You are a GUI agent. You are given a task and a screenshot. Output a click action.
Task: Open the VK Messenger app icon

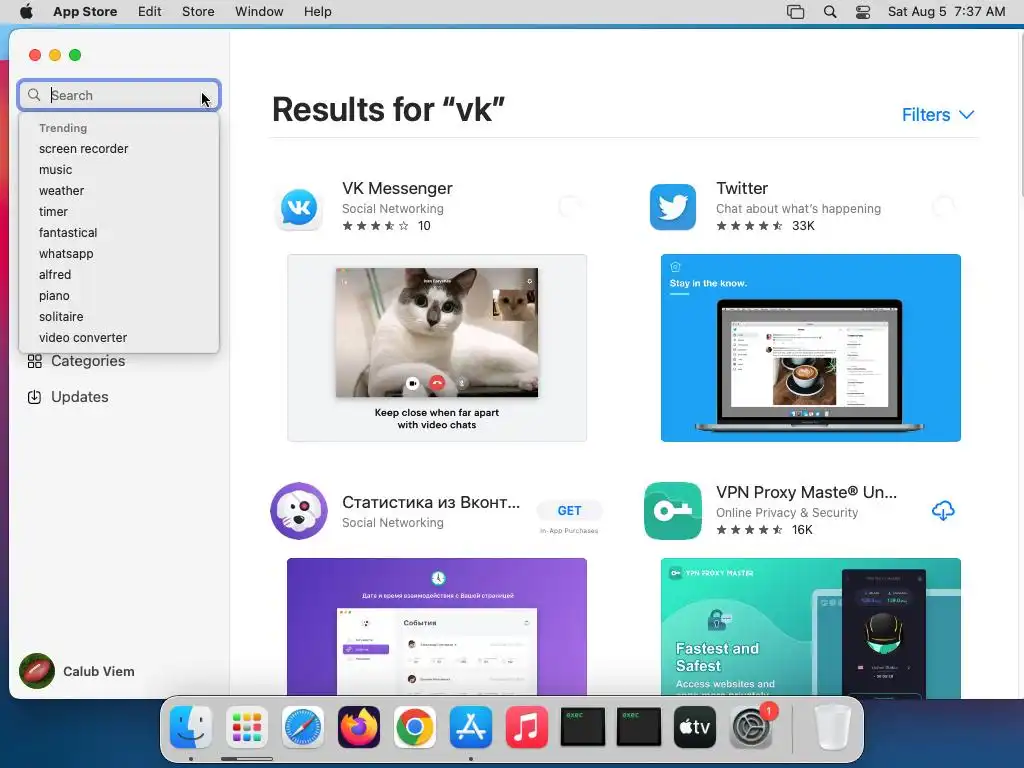tap(299, 208)
